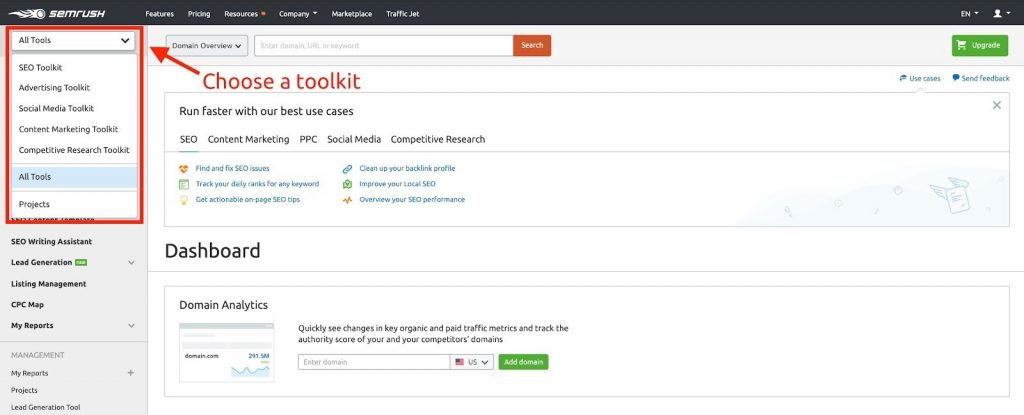This screenshot has width=1024, height=415.
Task: Open the Company menu dropdown
Action: point(298,13)
